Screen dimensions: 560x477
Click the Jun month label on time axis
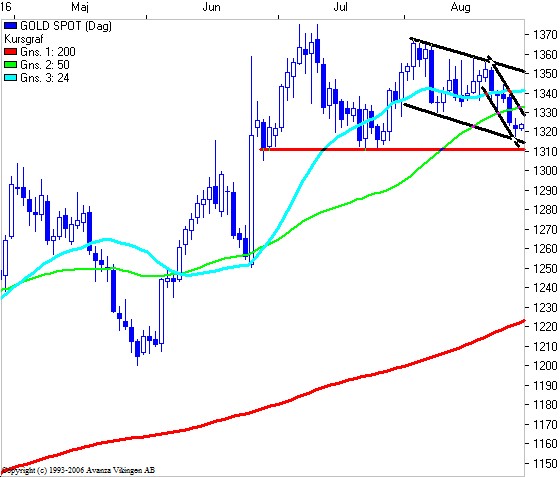click(x=211, y=7)
